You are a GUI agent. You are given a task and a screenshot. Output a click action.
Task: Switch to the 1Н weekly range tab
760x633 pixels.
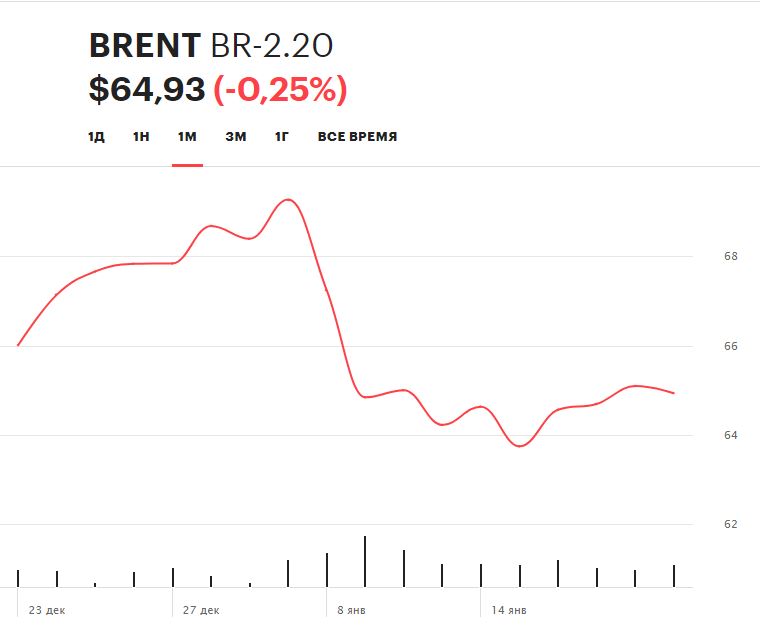141,137
